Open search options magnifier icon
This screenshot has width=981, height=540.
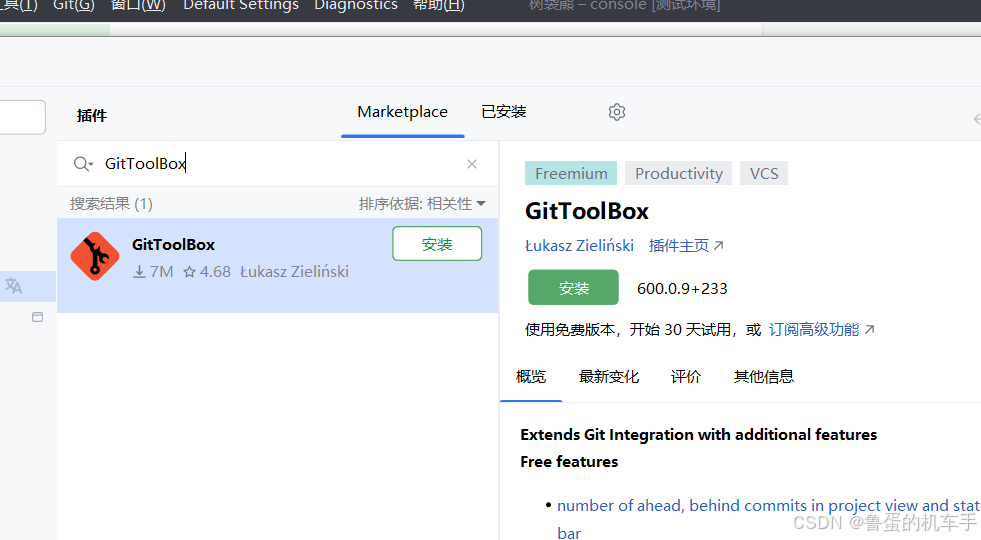tap(83, 164)
